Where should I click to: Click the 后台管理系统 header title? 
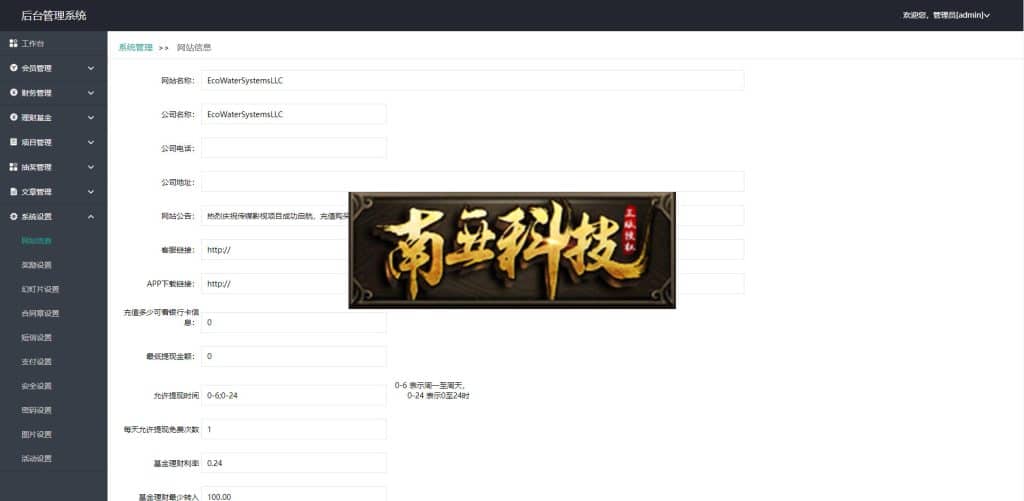[x=54, y=15]
